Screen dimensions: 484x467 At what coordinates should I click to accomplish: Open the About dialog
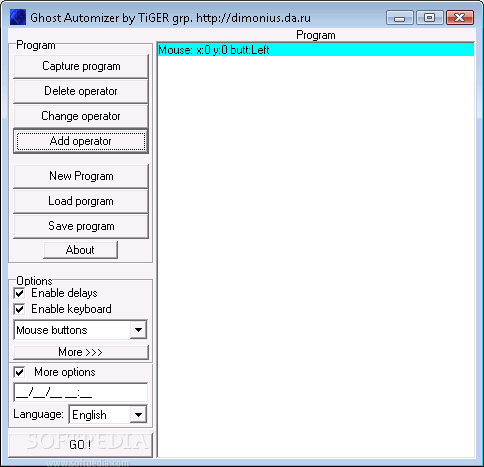(80, 250)
